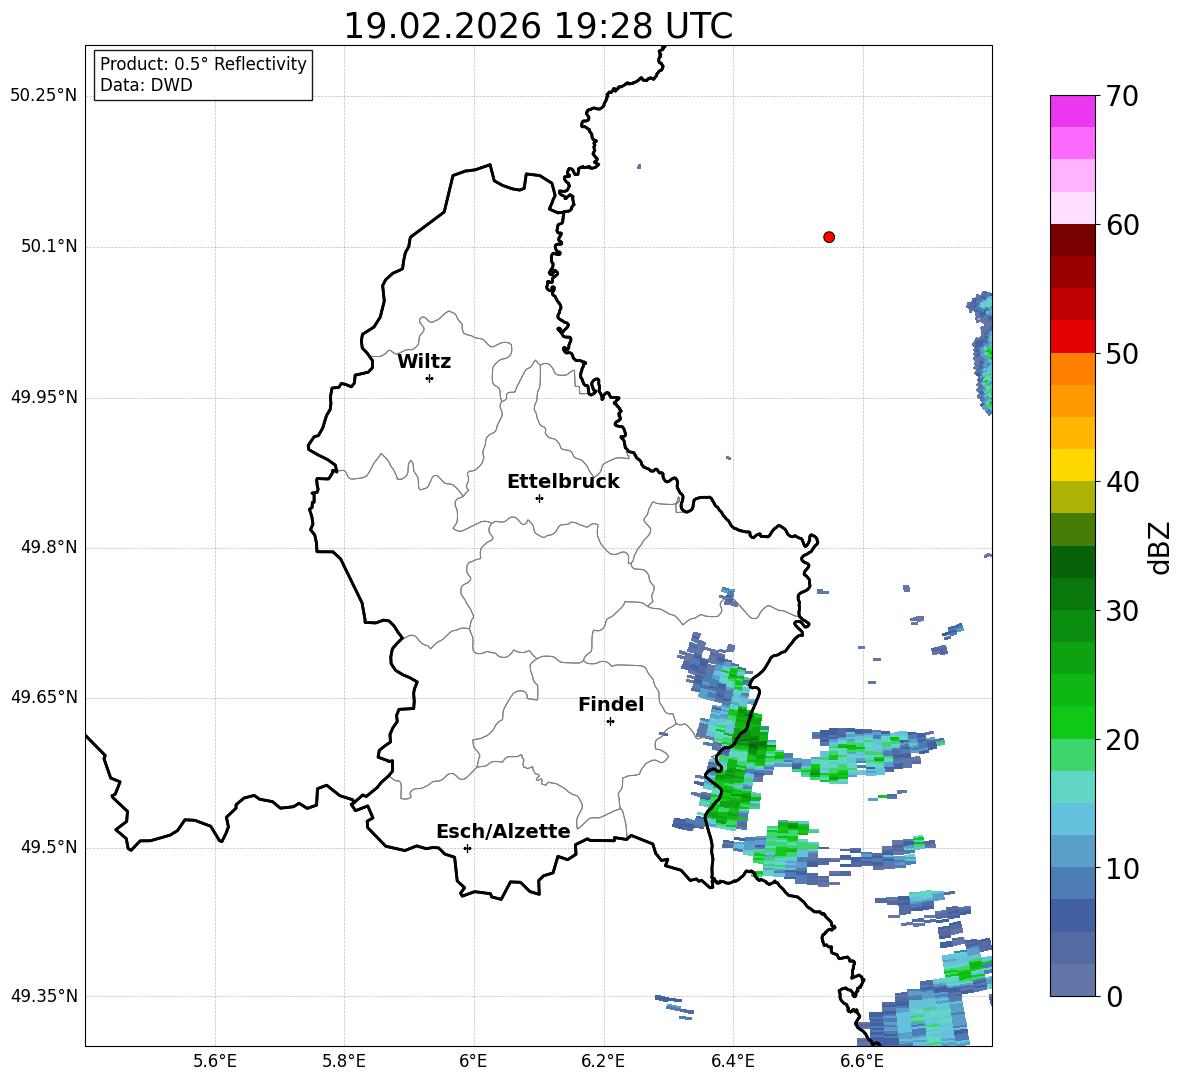Click the '49.95°N' latitude label
Image resolution: width=1184 pixels, height=1081 pixels.
(44, 396)
